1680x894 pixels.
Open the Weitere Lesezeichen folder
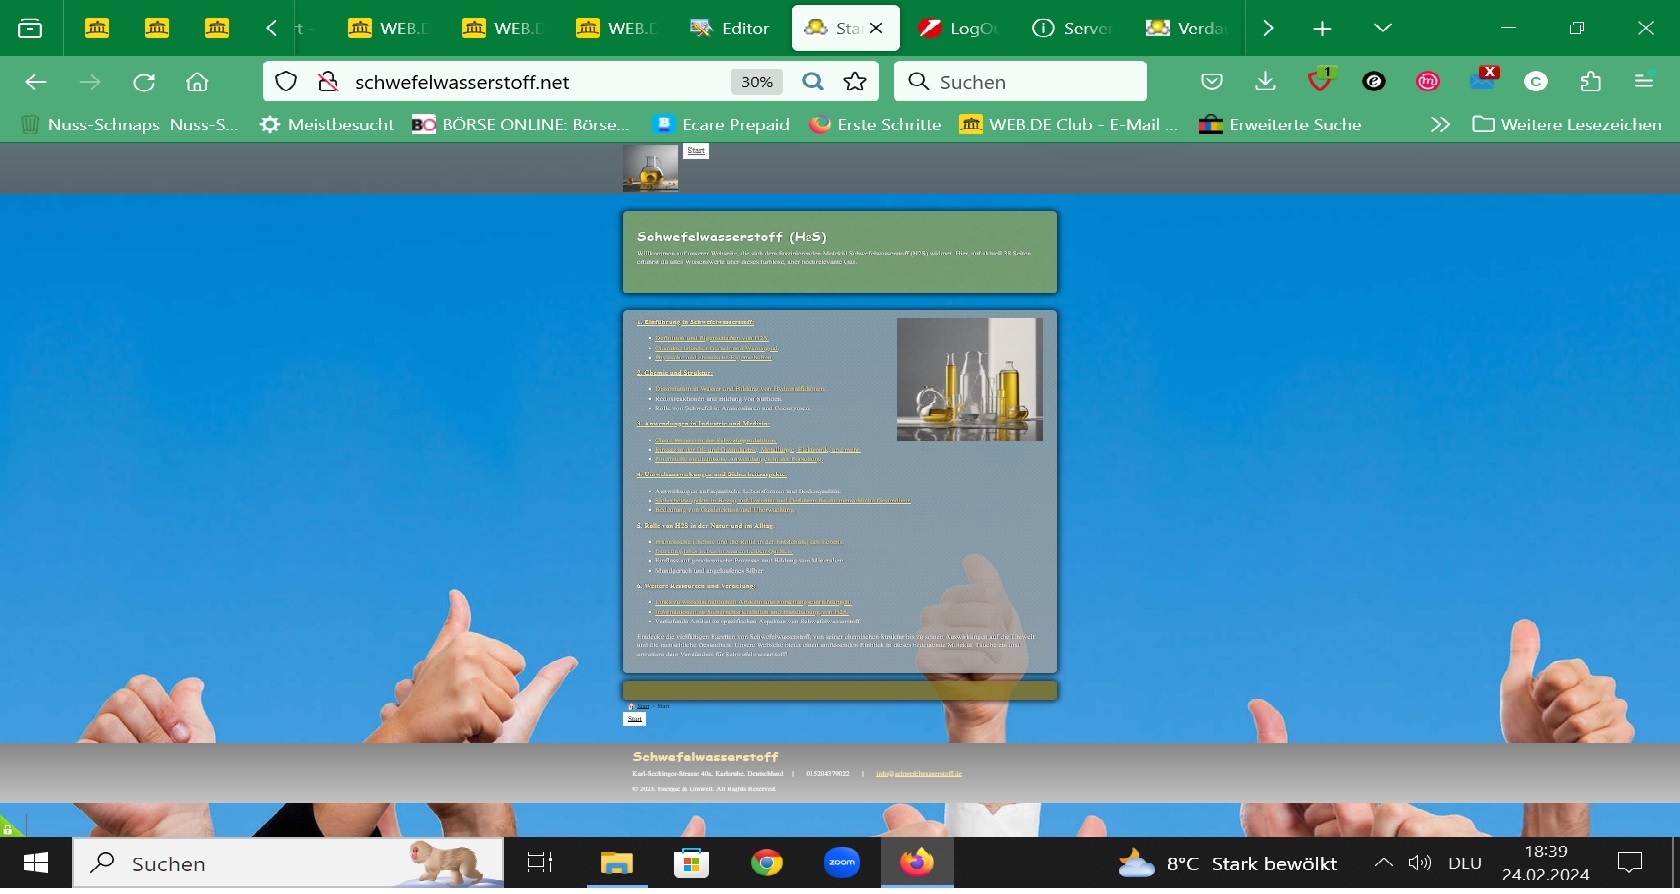pyautogui.click(x=1567, y=124)
